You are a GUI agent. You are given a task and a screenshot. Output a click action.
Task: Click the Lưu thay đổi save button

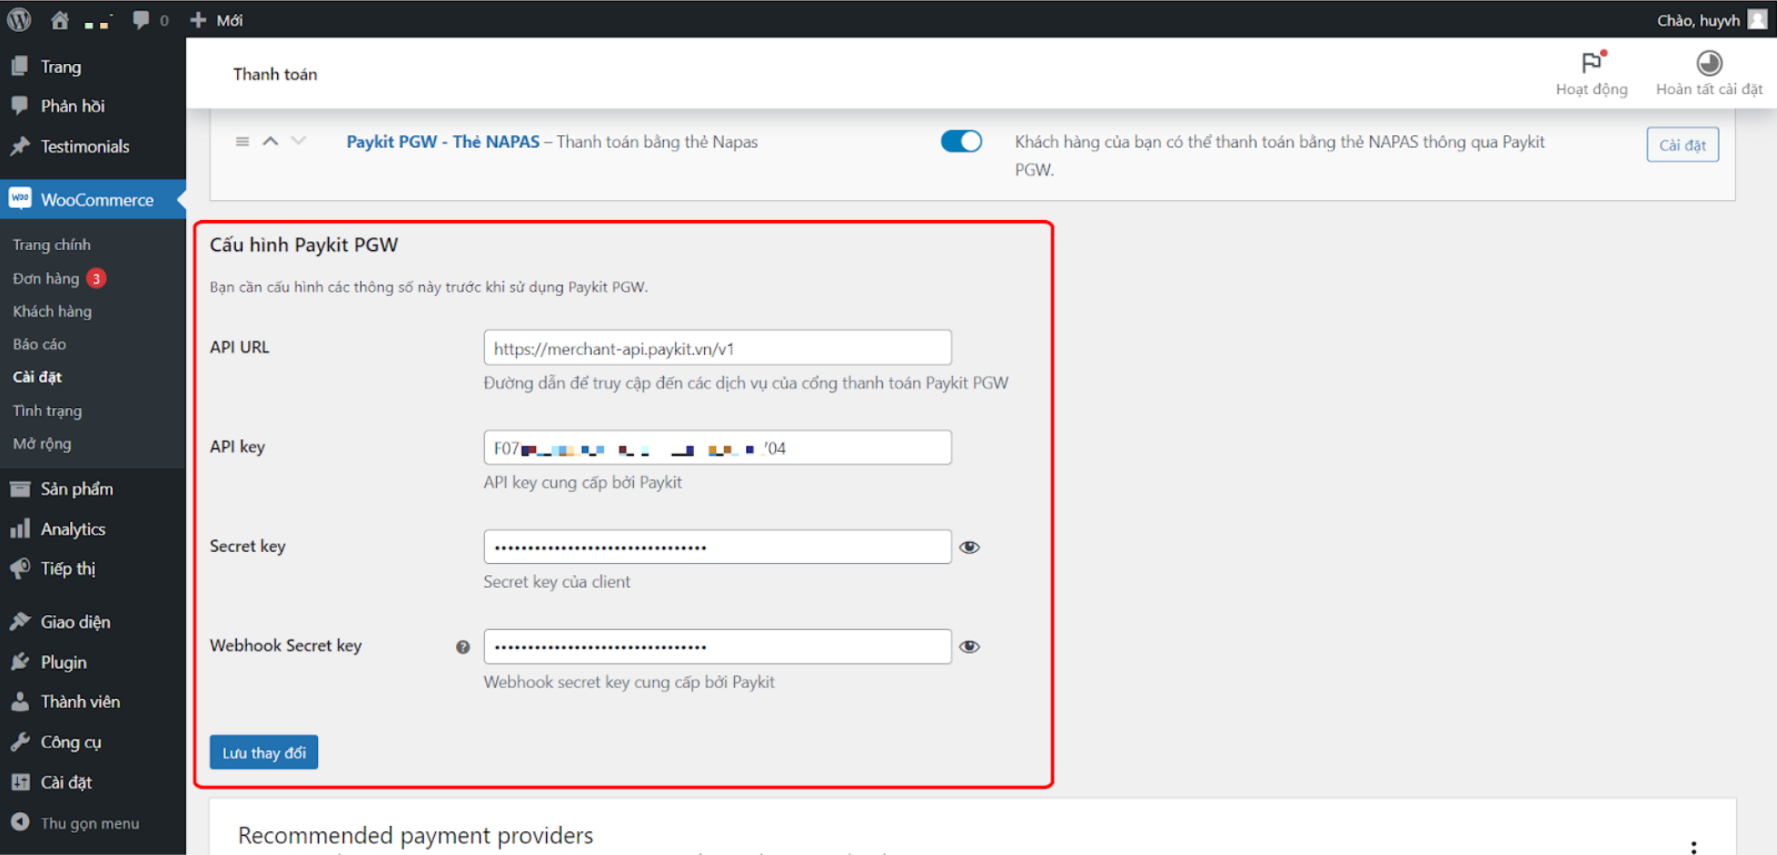point(264,752)
